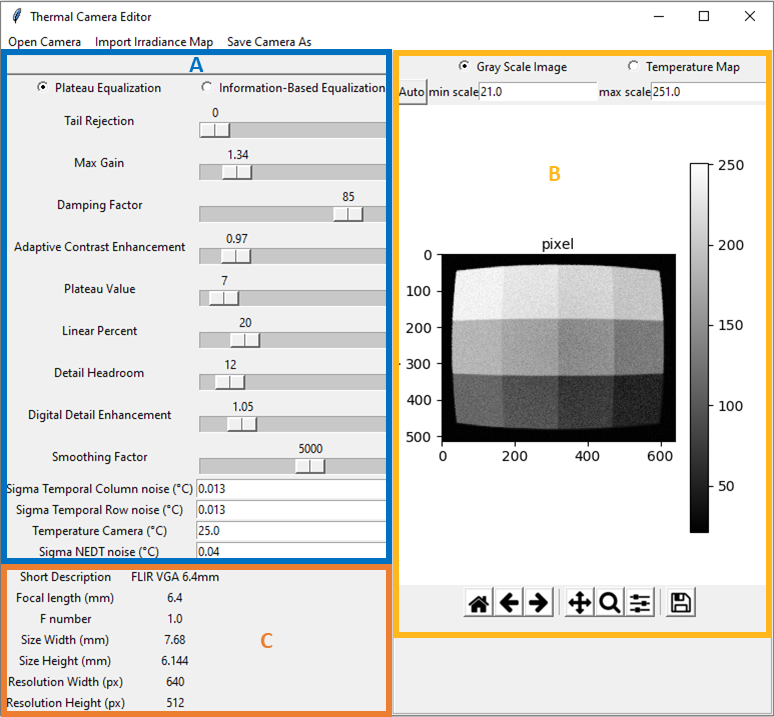
Task: Click the Save figure floppy disk icon
Action: point(680,603)
